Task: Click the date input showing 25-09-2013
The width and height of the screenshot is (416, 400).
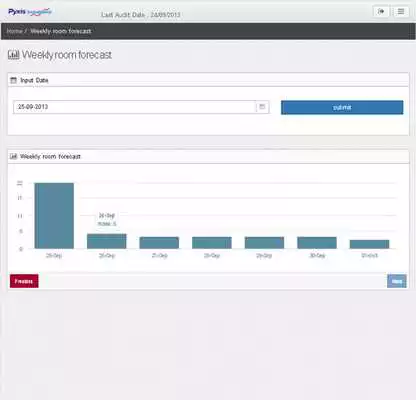Action: 135,107
